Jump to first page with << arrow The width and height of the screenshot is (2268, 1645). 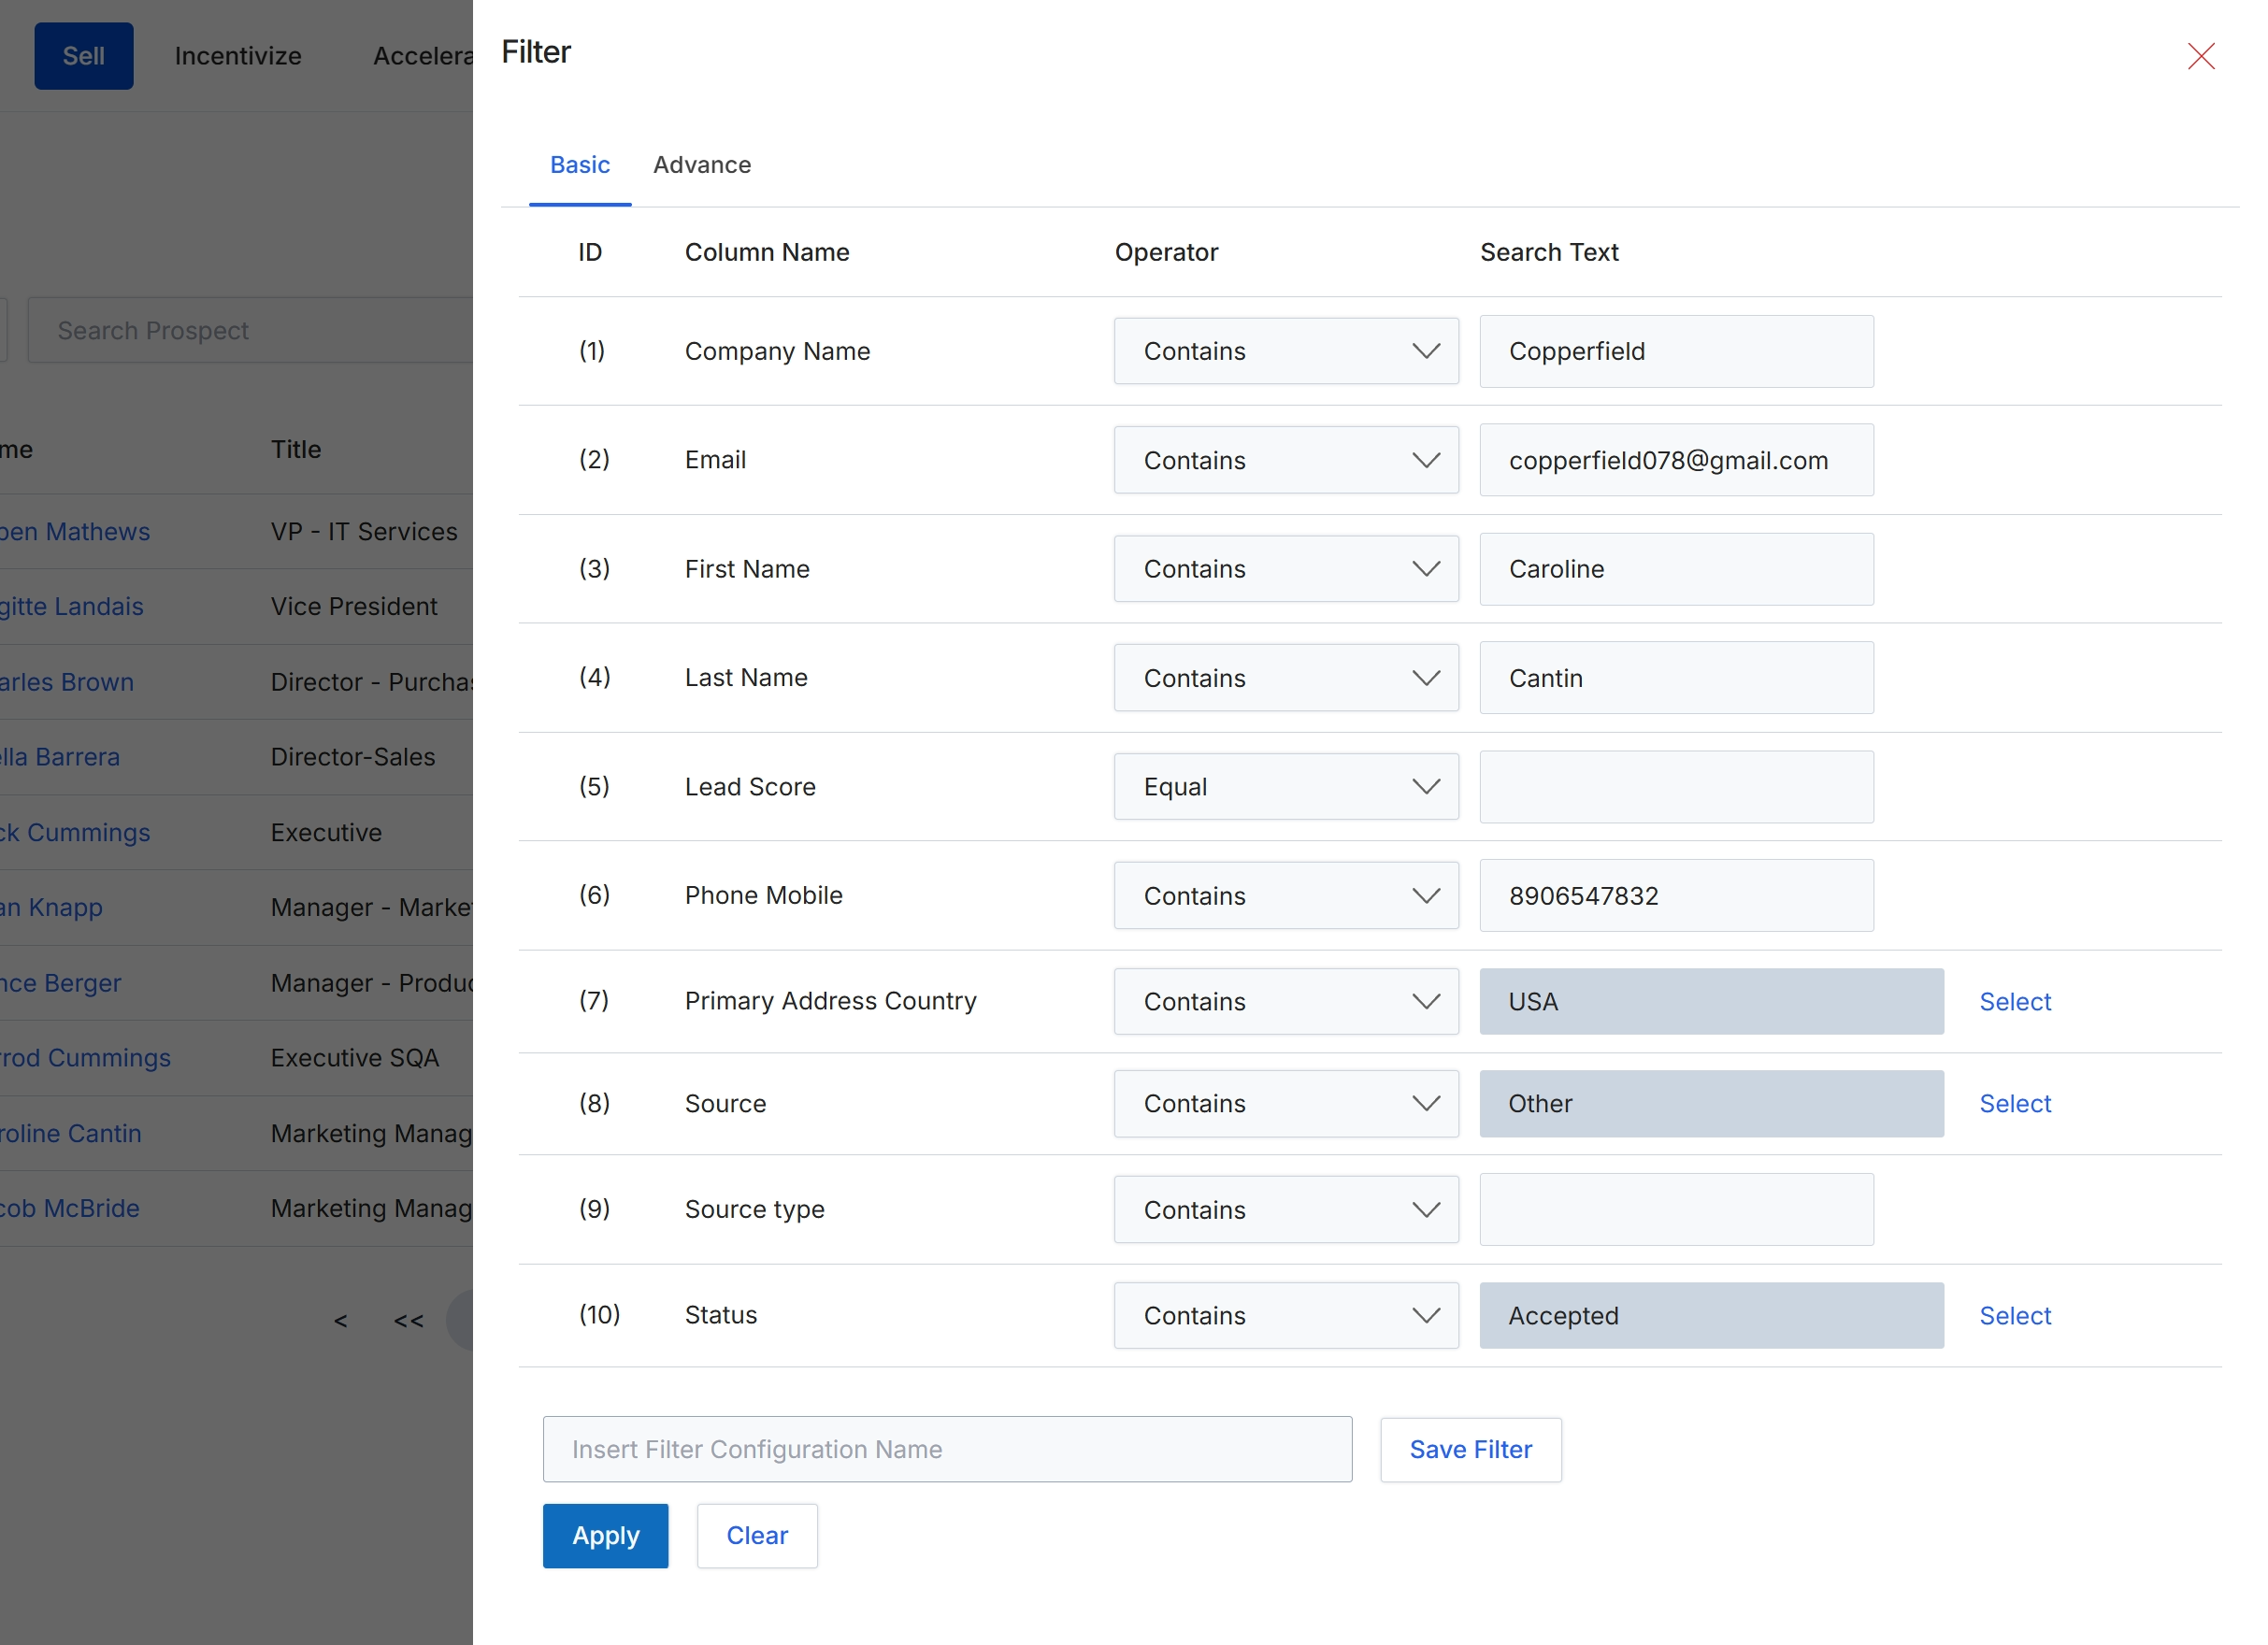point(409,1322)
